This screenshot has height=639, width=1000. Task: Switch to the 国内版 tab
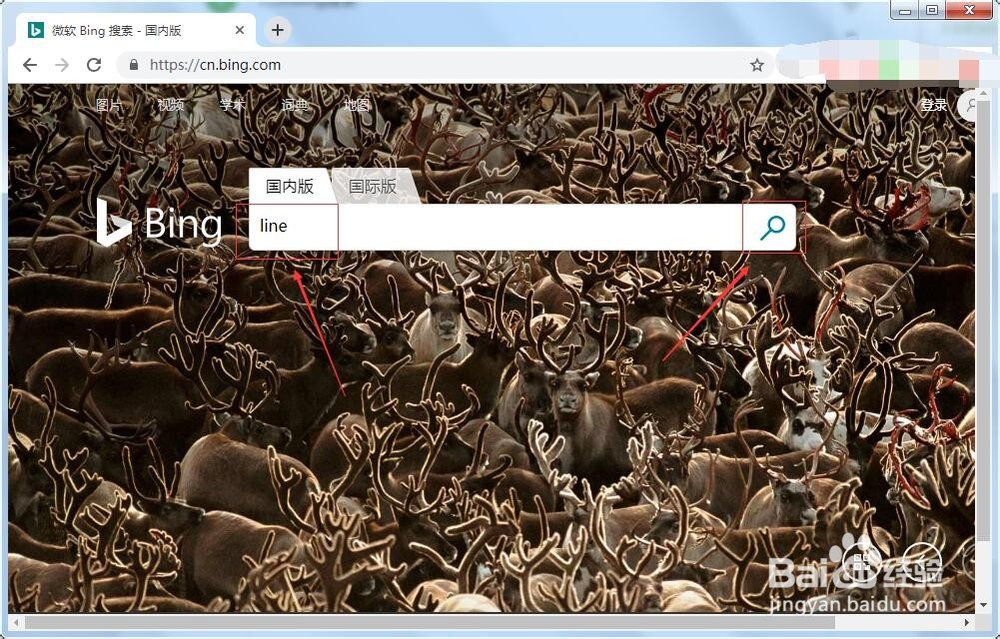click(290, 186)
